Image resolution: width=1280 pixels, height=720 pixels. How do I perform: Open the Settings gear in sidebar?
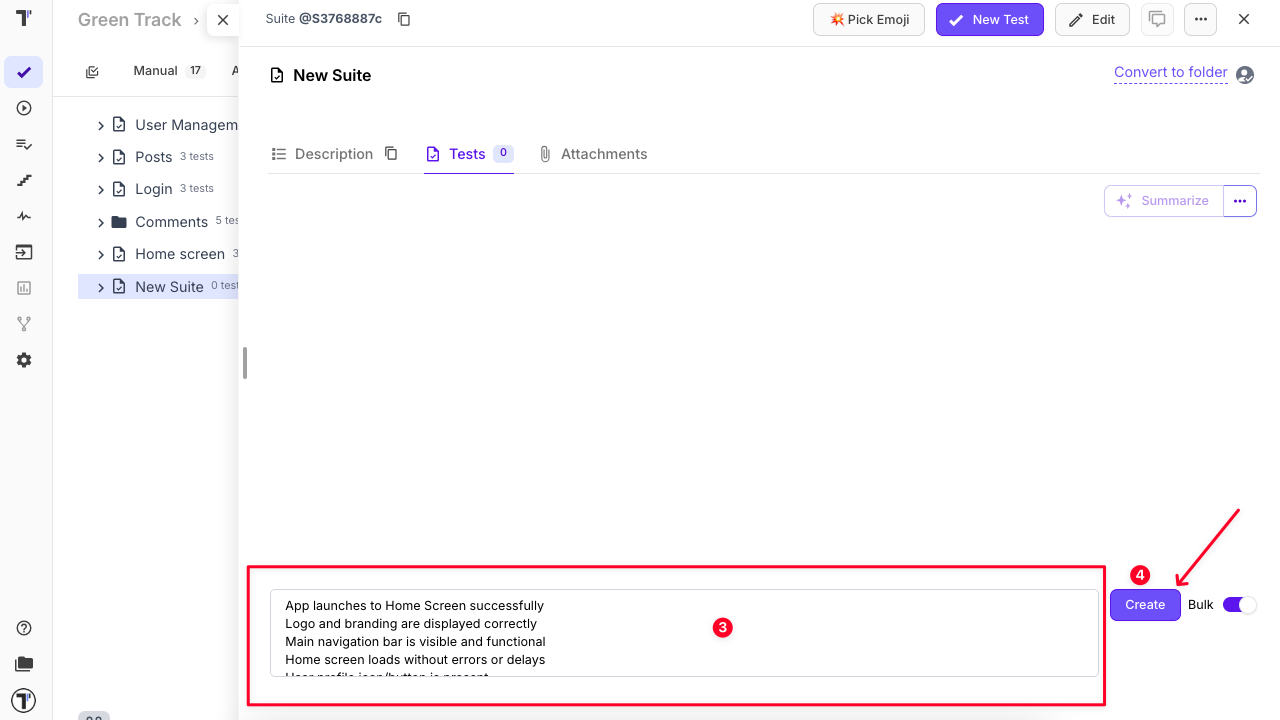point(24,360)
